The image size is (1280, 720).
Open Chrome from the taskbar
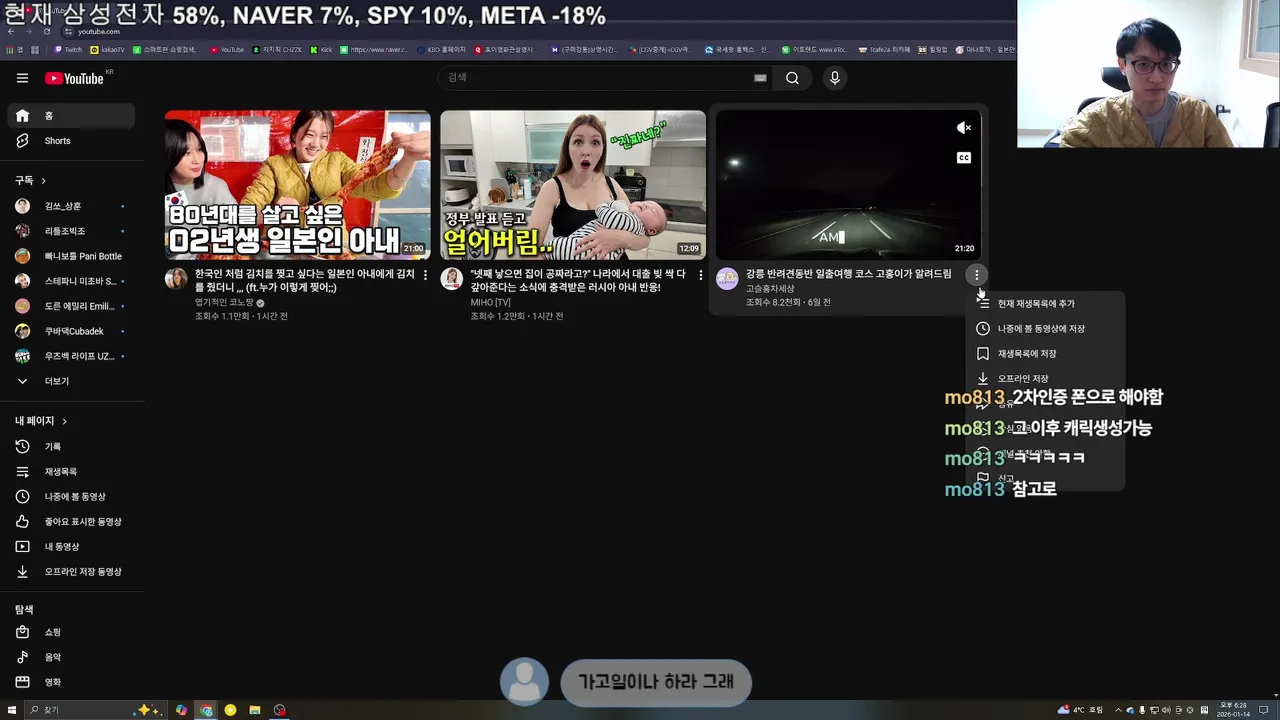206,710
